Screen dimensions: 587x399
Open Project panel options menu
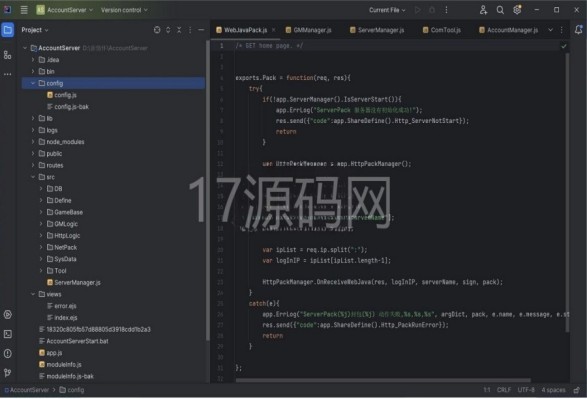coord(190,30)
